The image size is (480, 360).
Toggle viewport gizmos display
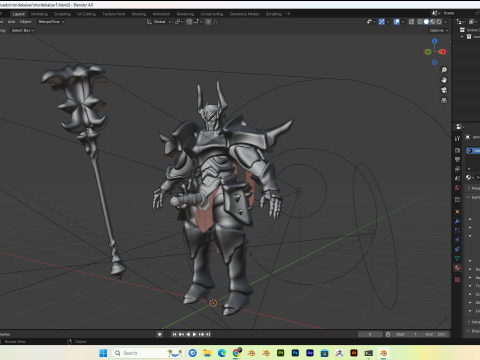[382, 22]
